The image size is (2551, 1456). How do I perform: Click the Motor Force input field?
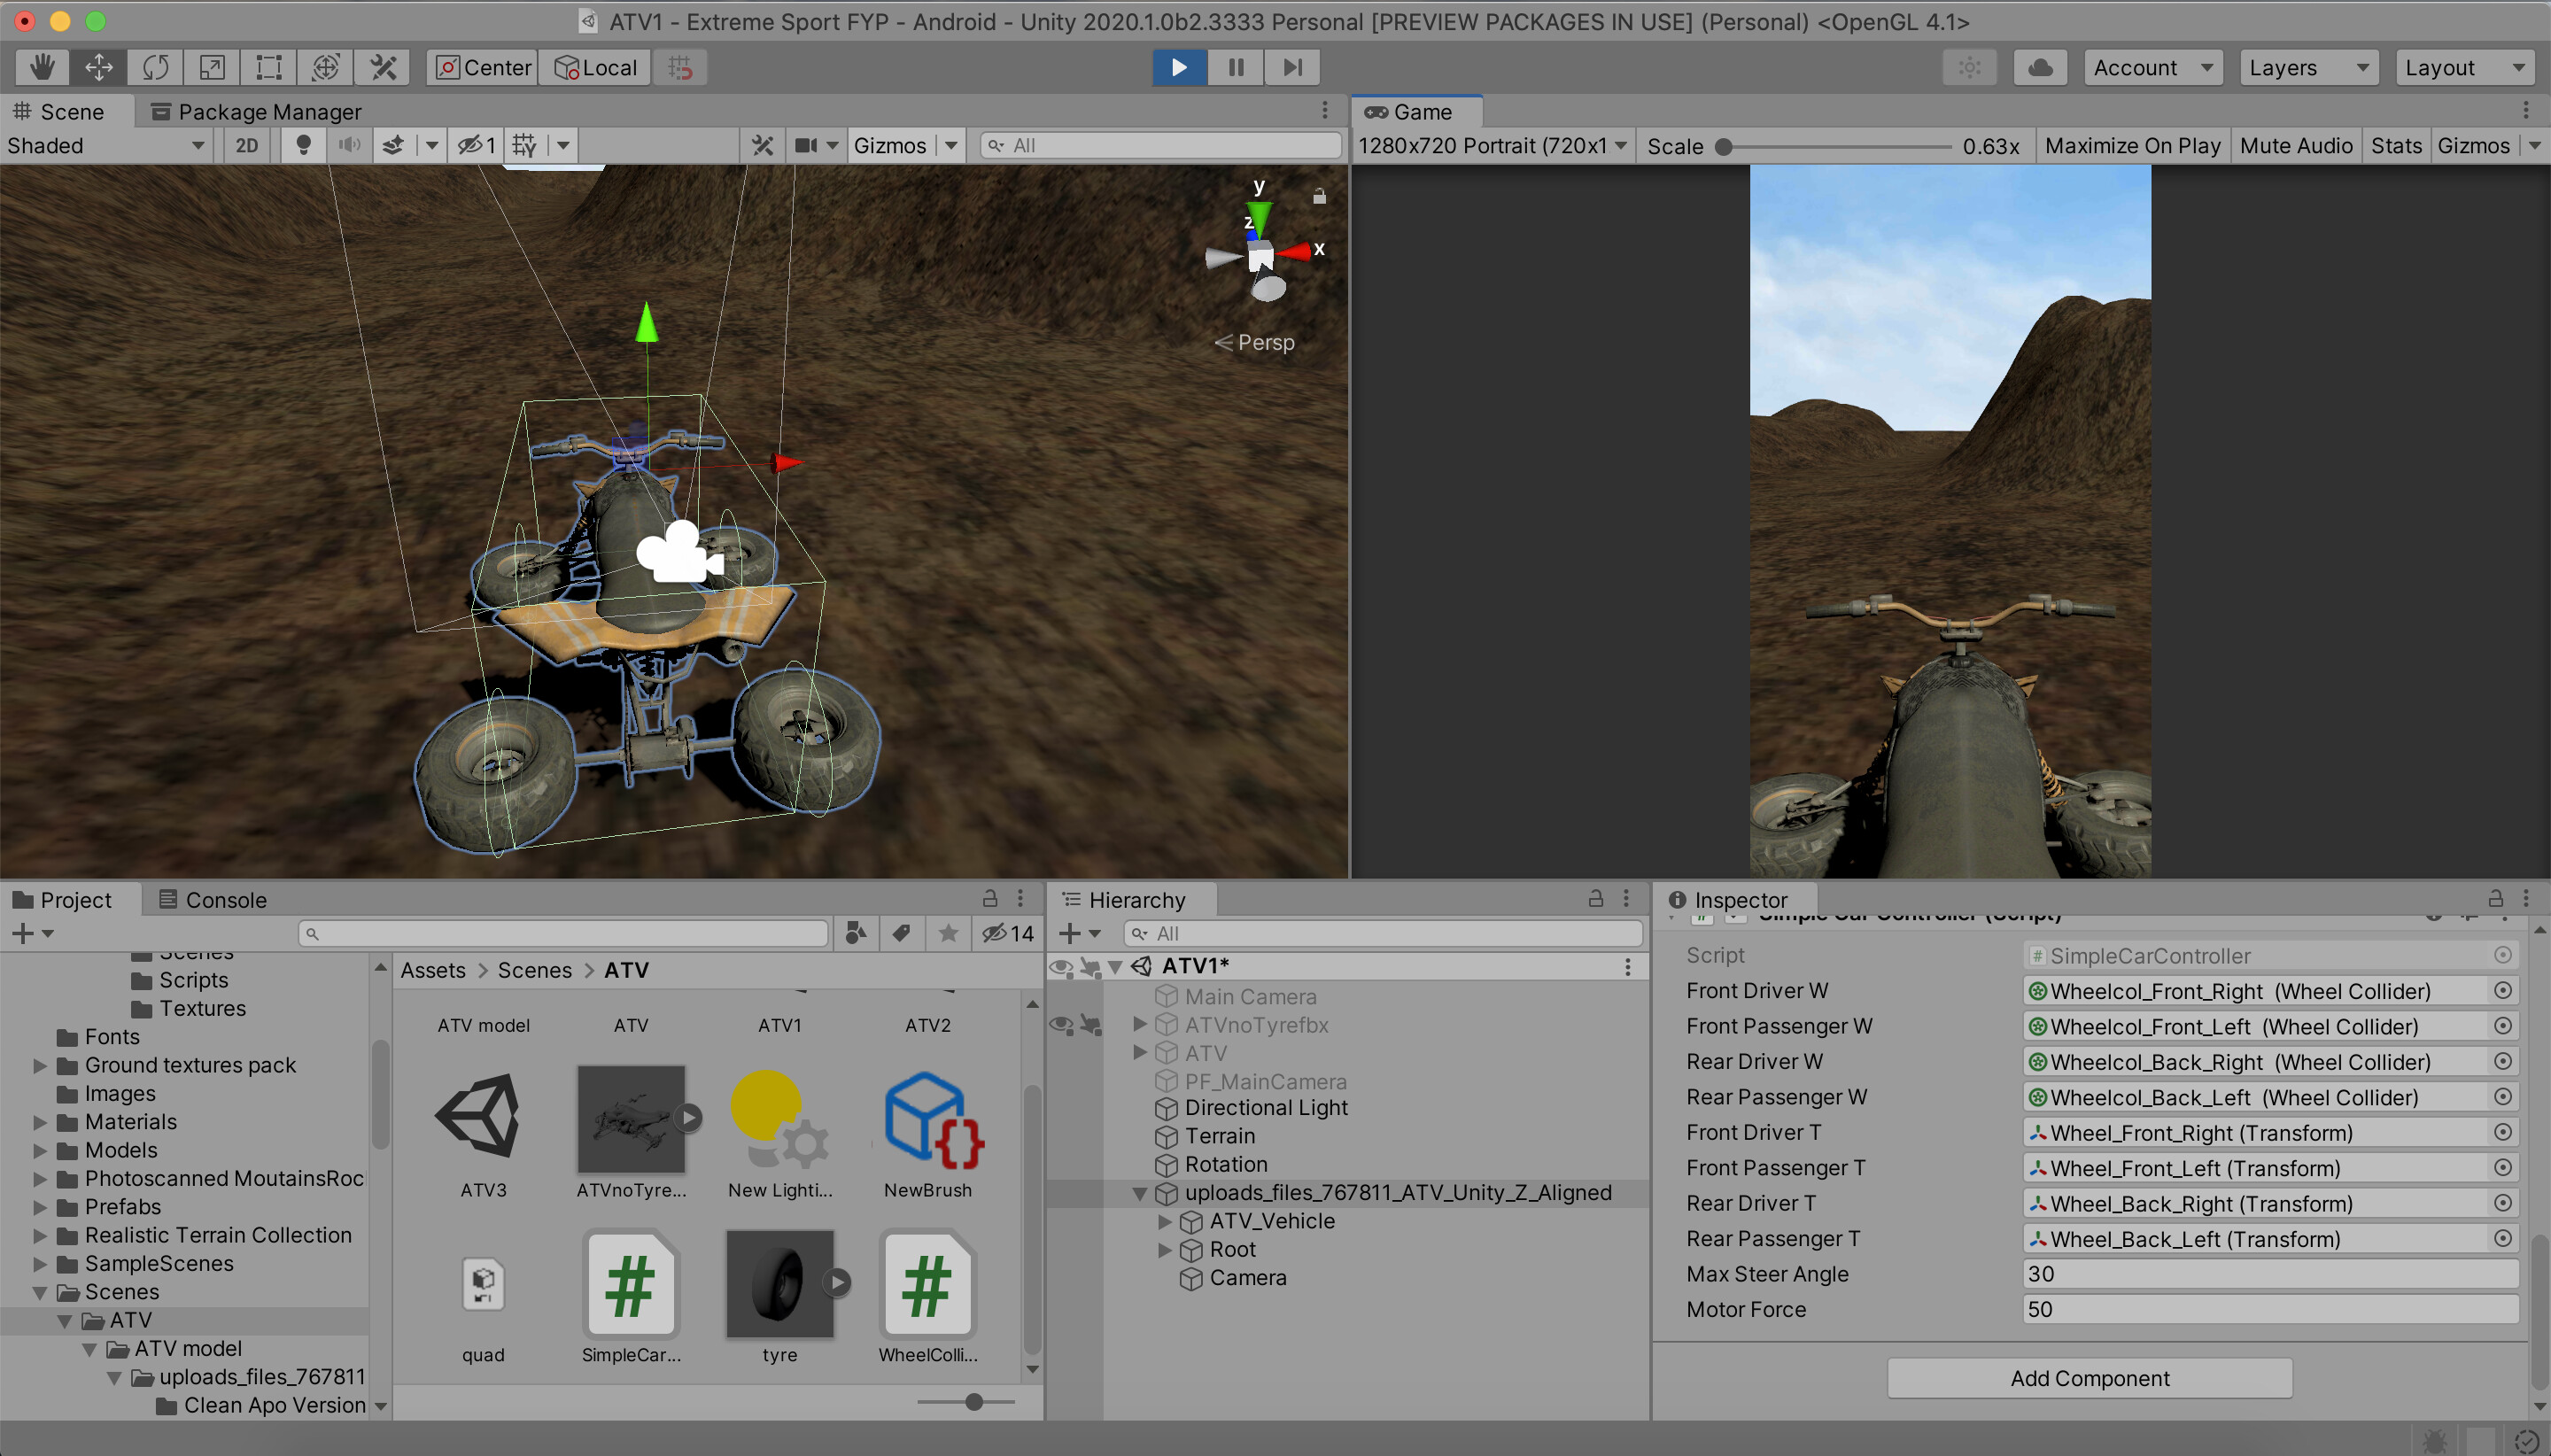point(2268,1309)
